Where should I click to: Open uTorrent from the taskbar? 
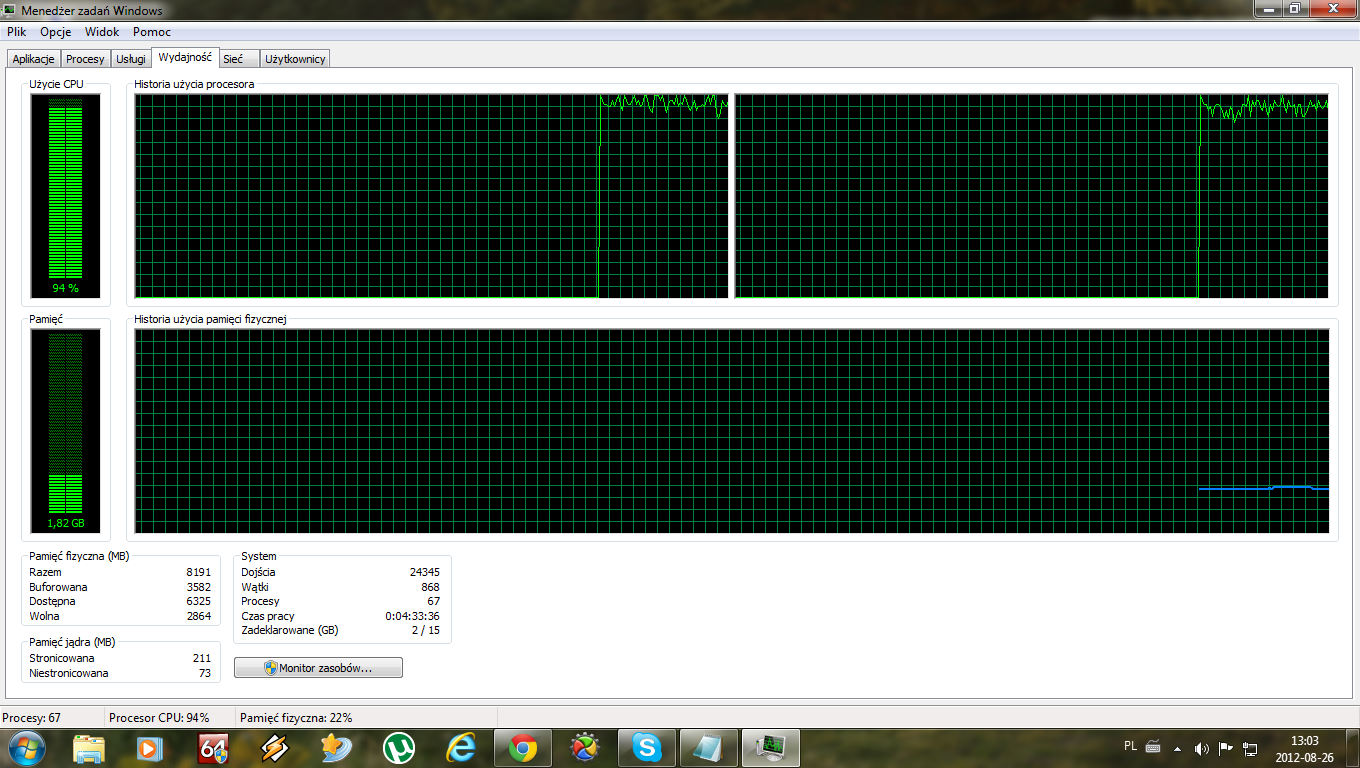click(x=399, y=748)
